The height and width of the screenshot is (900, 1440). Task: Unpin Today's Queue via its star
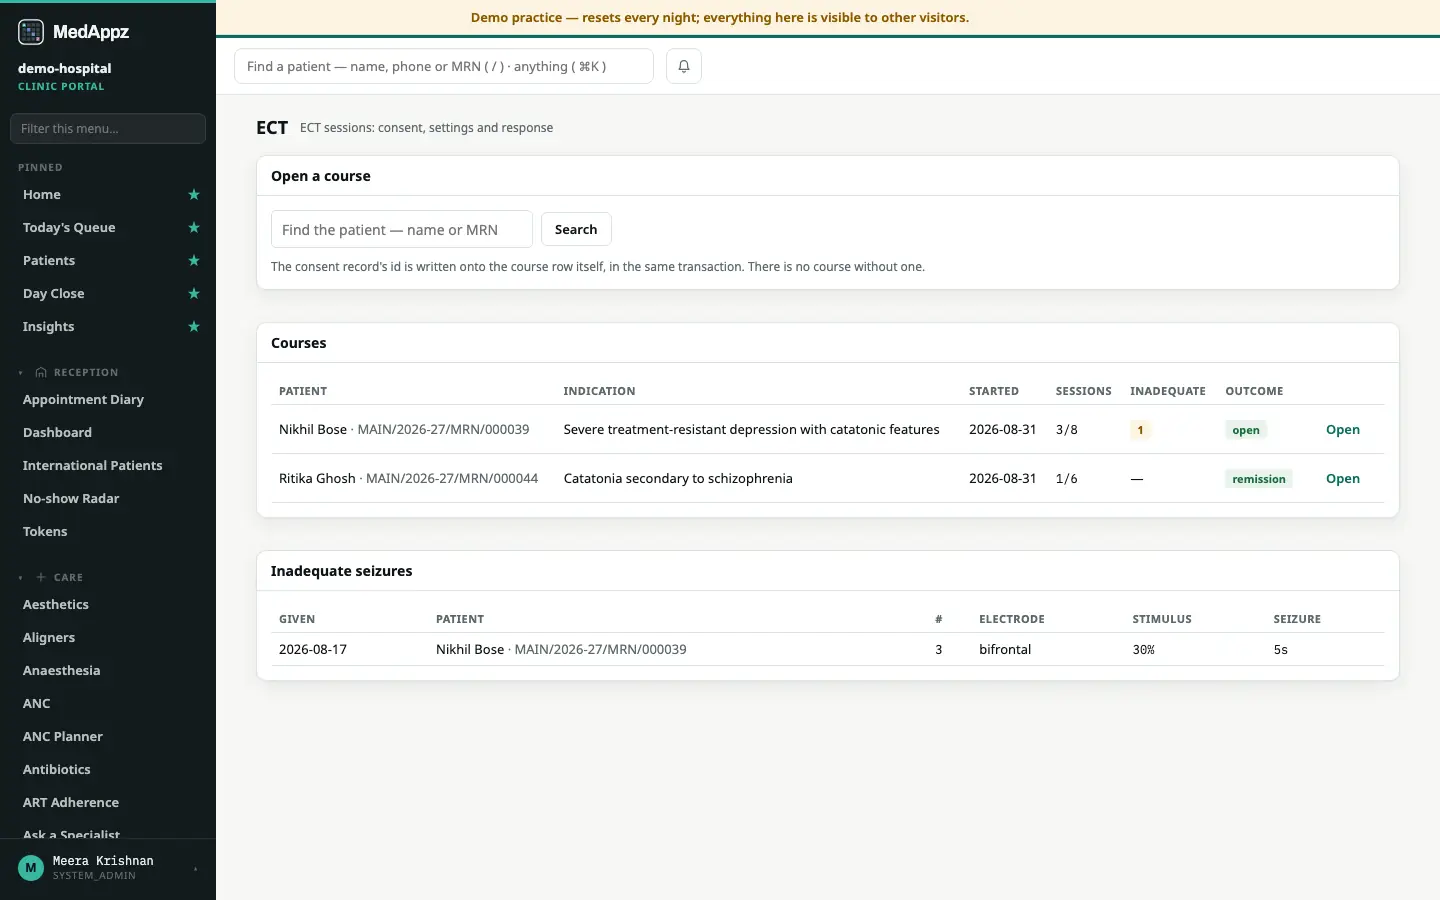pos(194,228)
